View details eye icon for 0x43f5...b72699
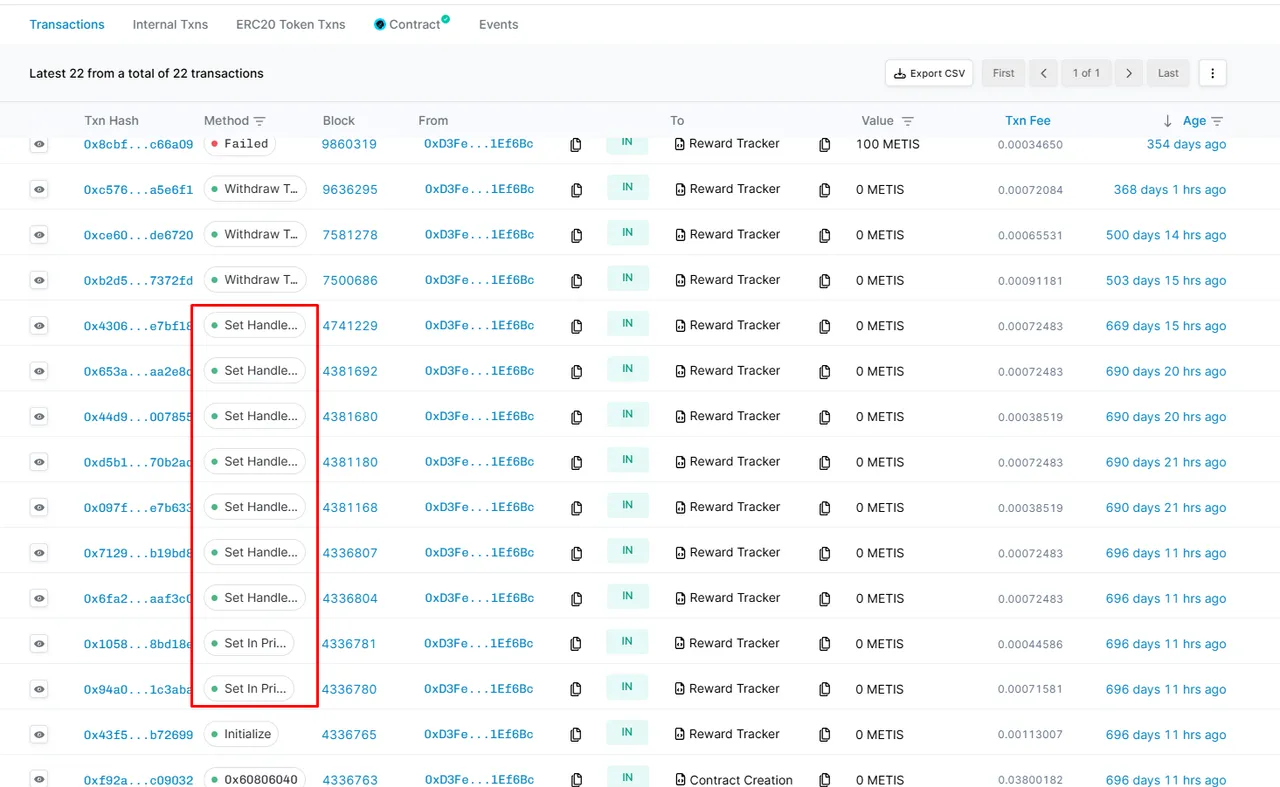1280x787 pixels. tap(39, 735)
